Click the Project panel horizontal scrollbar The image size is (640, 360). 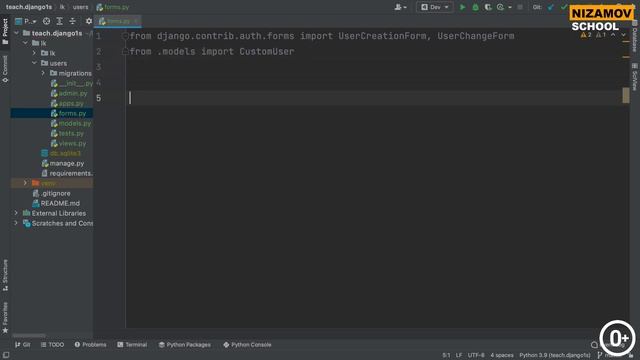29,336
